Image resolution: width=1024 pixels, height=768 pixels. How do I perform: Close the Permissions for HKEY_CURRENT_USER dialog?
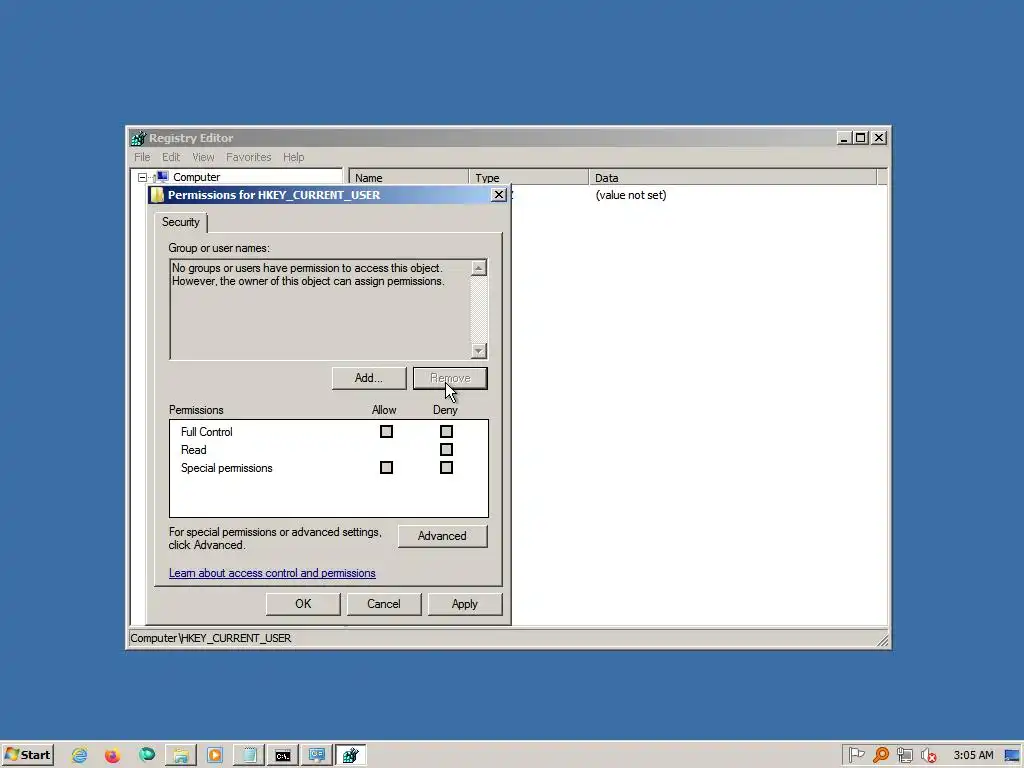(499, 195)
